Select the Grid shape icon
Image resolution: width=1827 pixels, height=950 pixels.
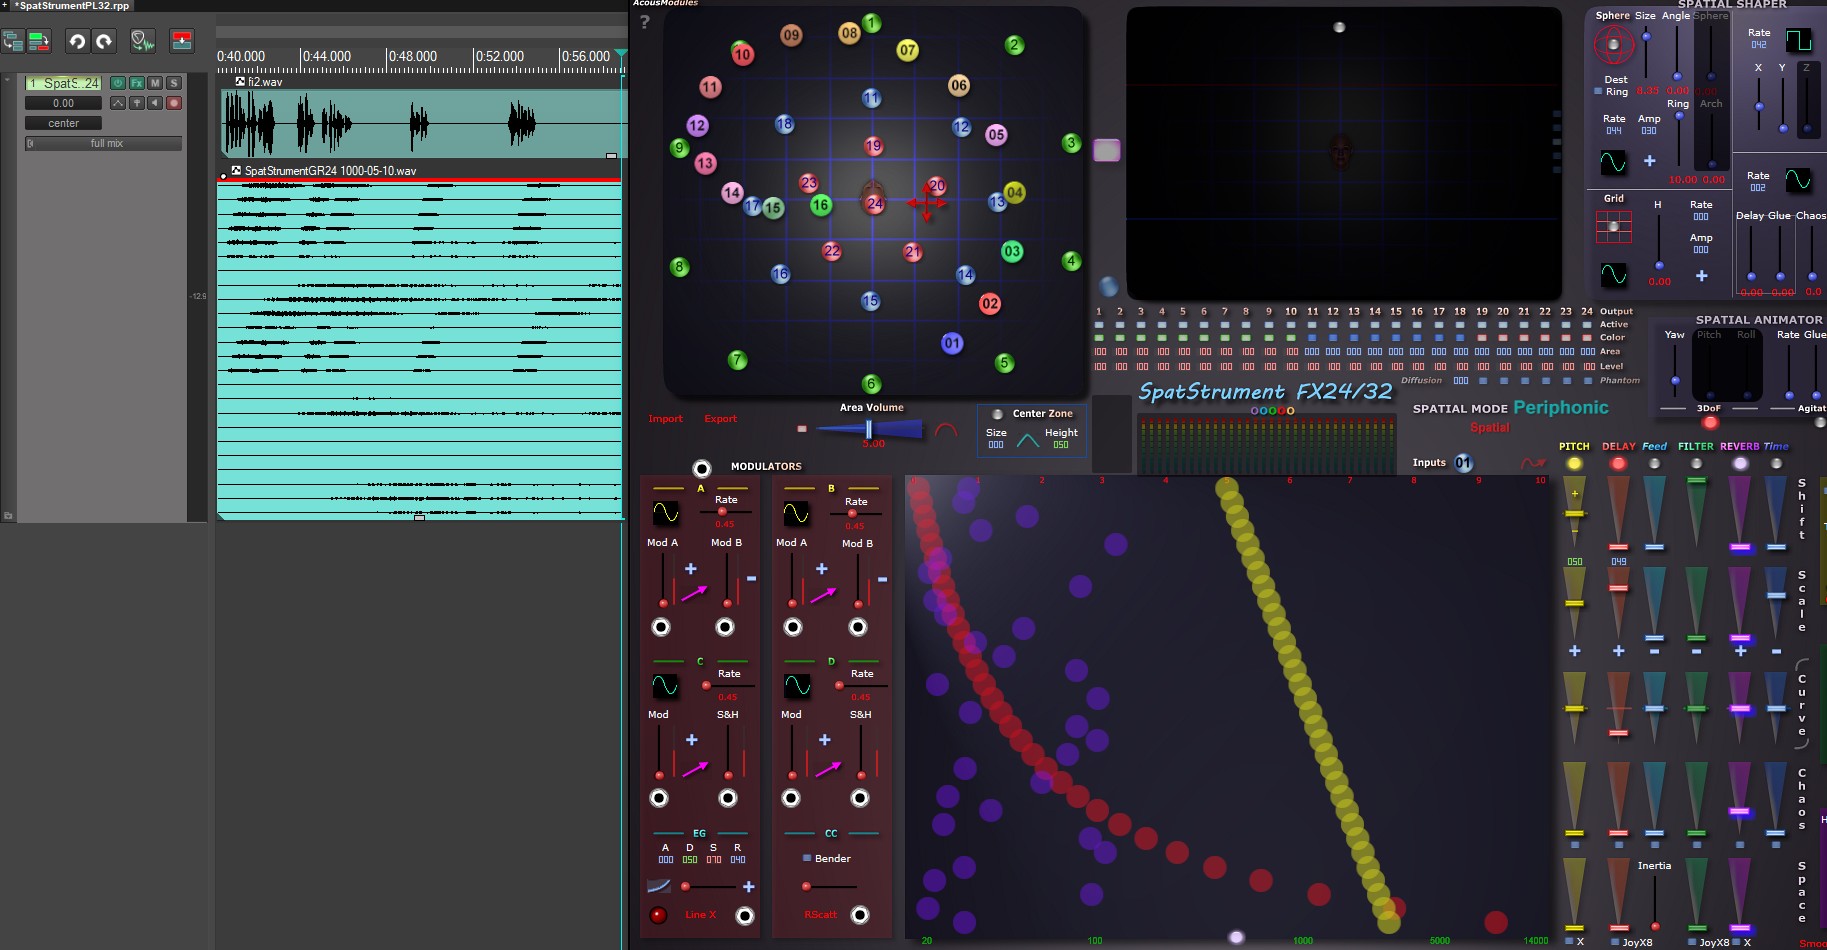1613,226
